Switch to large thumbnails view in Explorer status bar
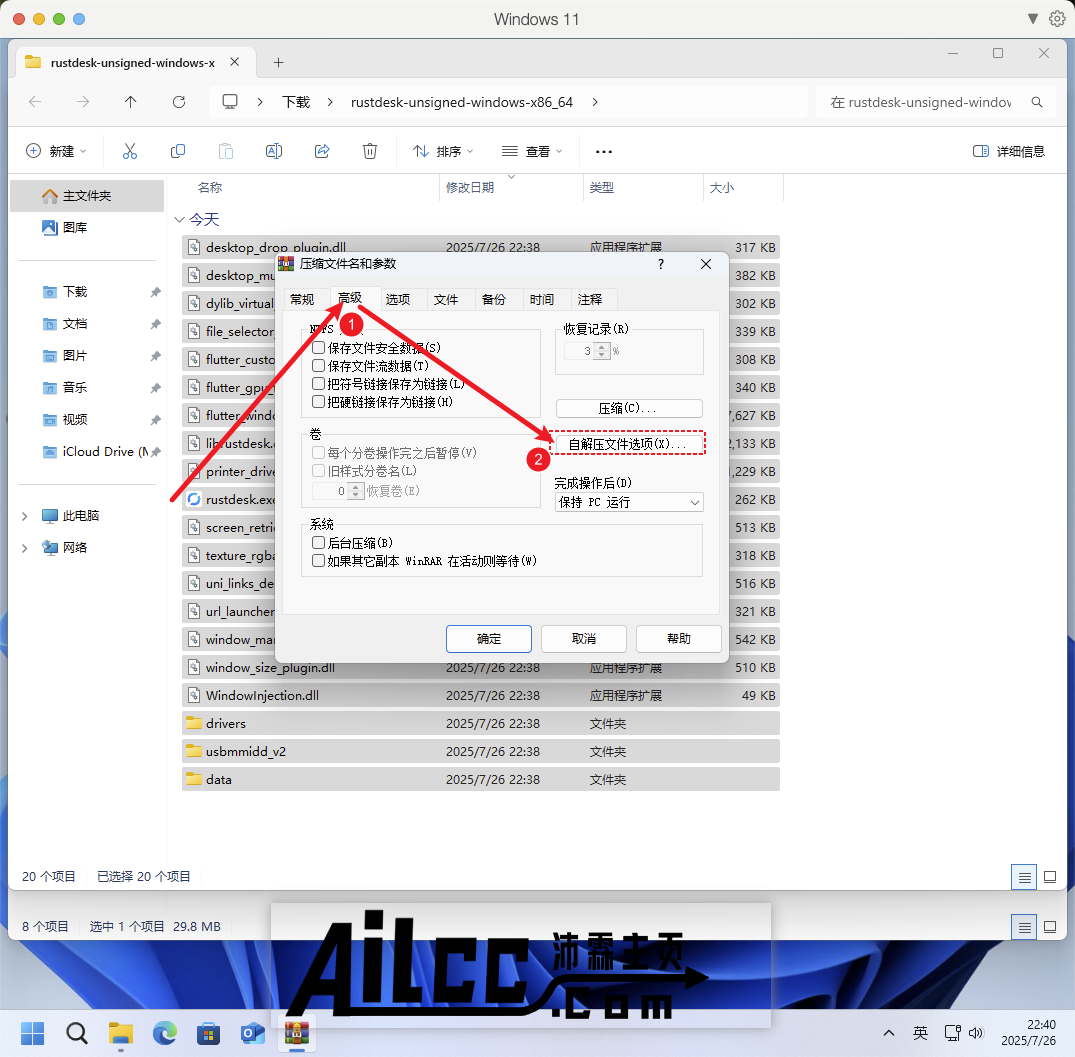 coord(1050,877)
